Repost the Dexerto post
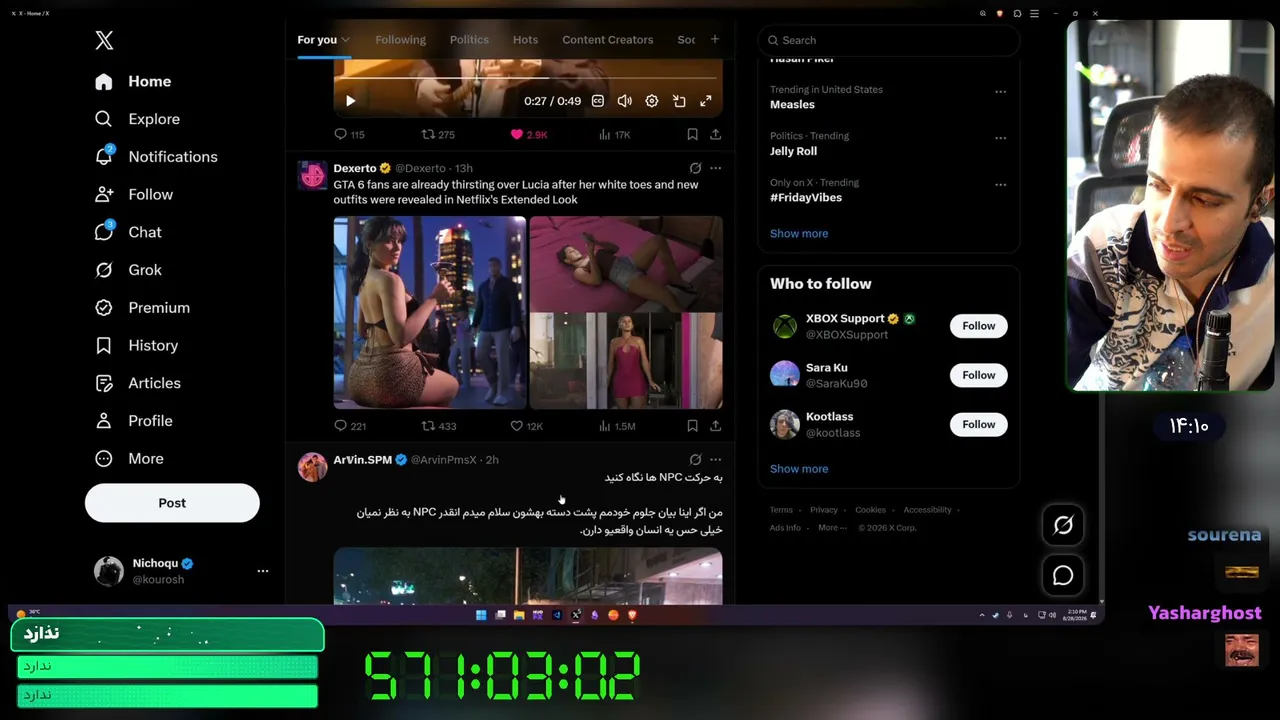Image resolution: width=1280 pixels, height=720 pixels. 439,426
